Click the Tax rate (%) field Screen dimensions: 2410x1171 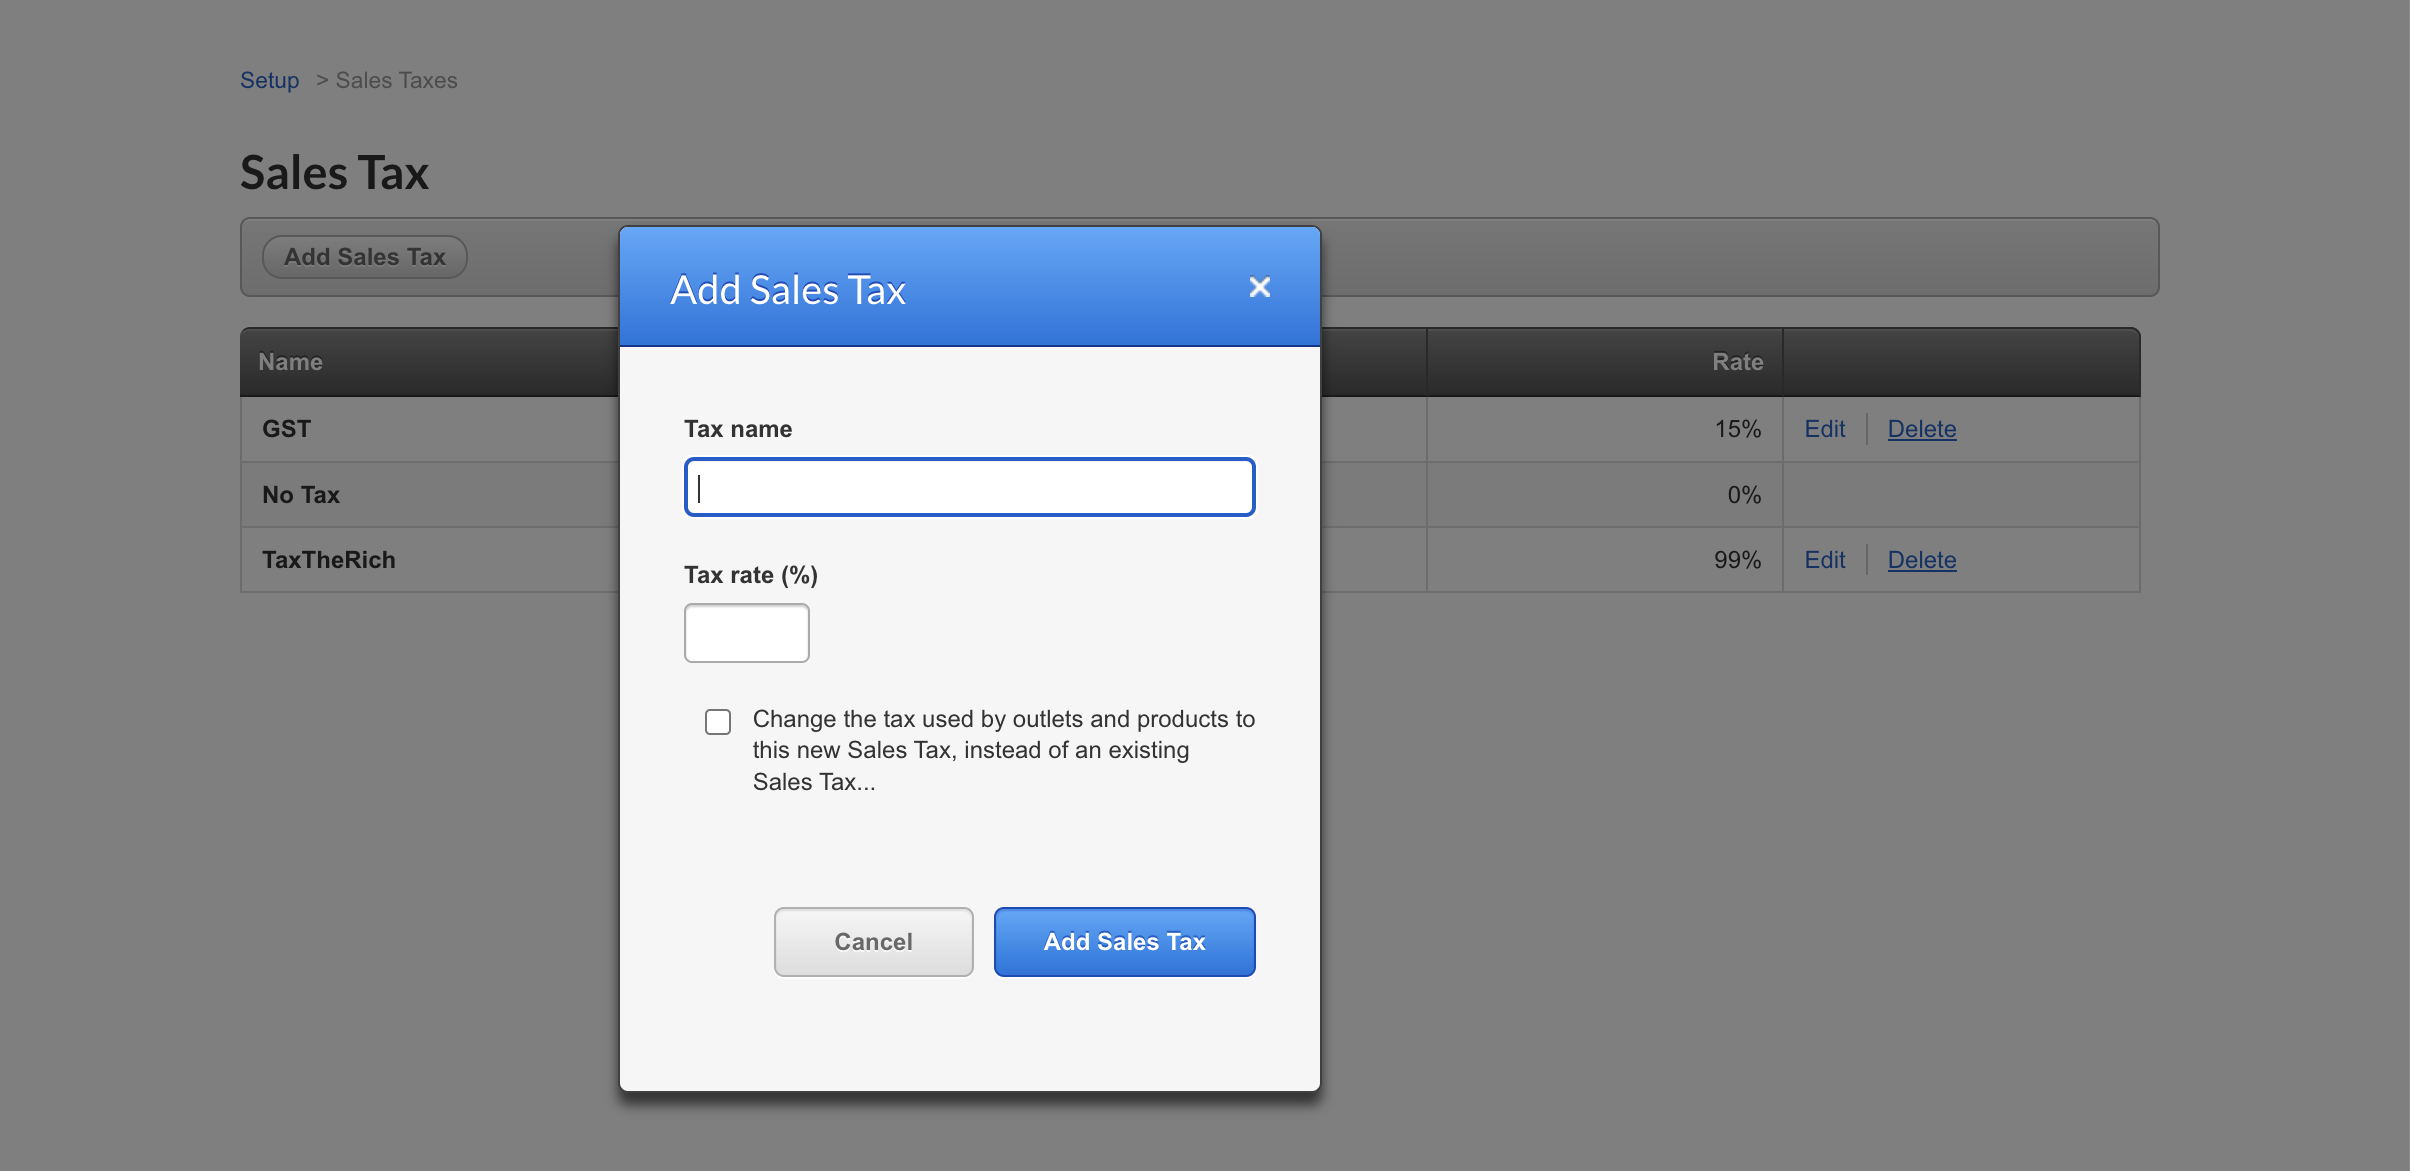coord(746,633)
